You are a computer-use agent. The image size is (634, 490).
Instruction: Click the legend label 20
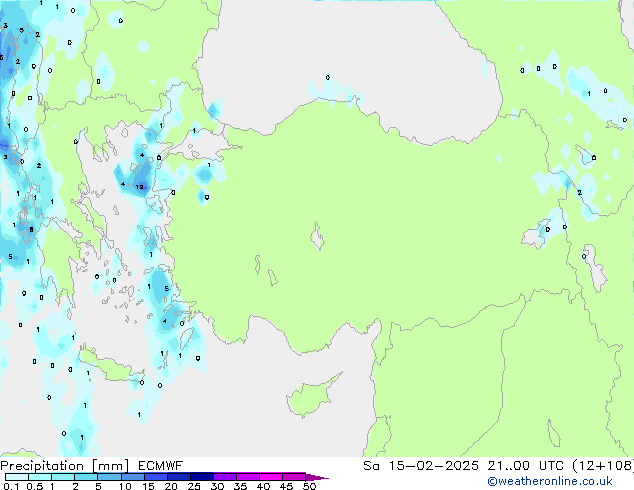point(171,486)
